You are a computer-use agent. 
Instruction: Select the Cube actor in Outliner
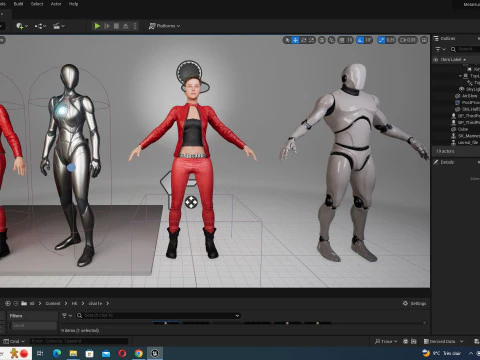point(463,129)
